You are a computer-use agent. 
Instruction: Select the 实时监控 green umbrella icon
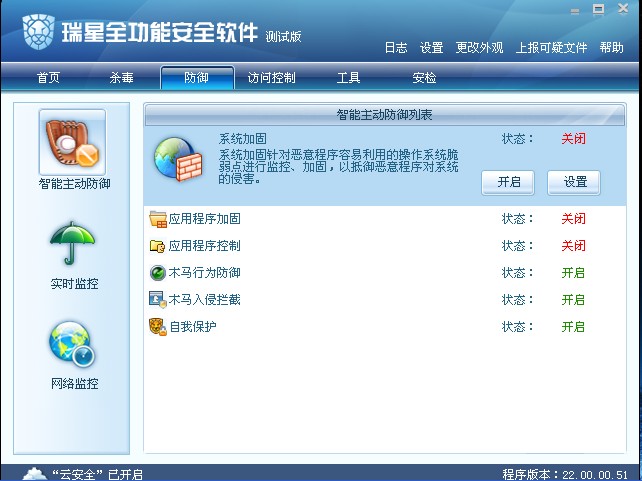point(72,243)
